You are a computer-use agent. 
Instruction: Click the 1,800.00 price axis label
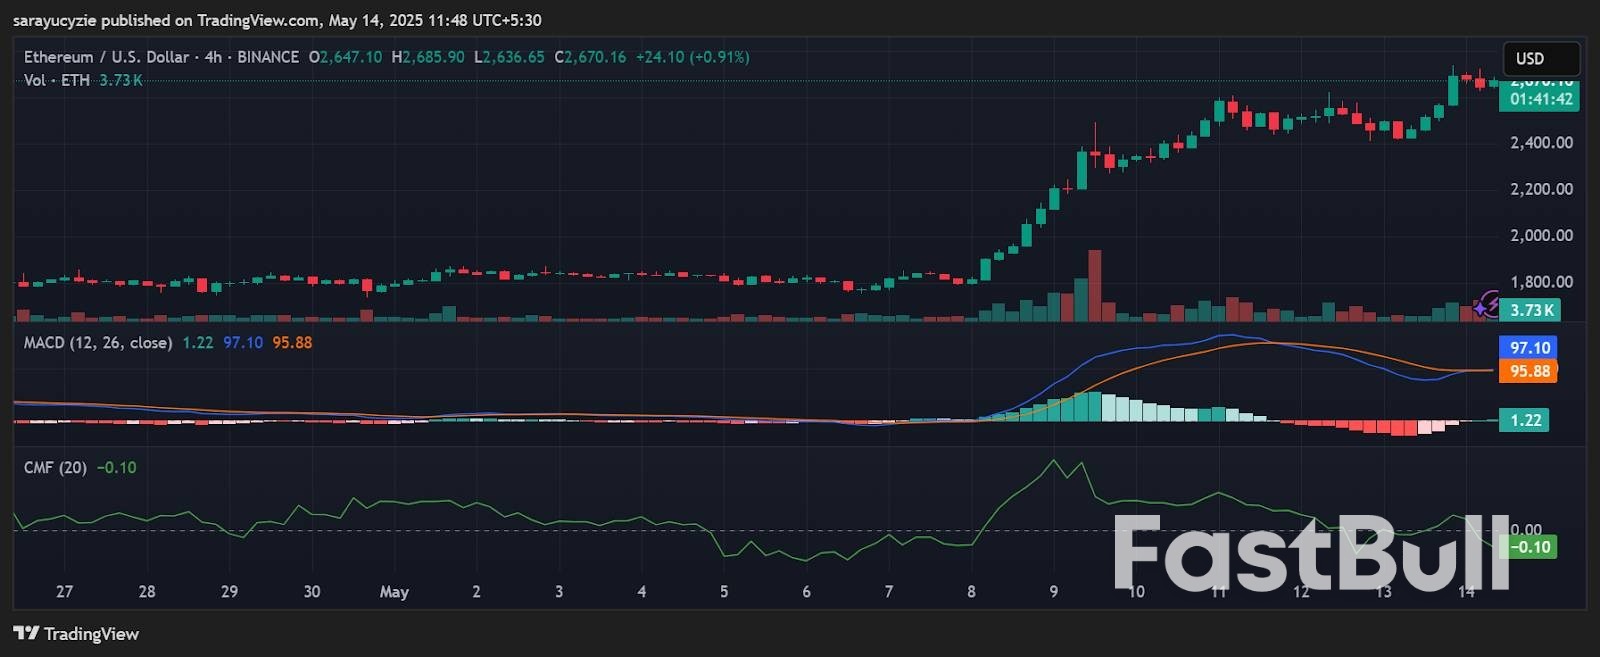click(x=1541, y=282)
